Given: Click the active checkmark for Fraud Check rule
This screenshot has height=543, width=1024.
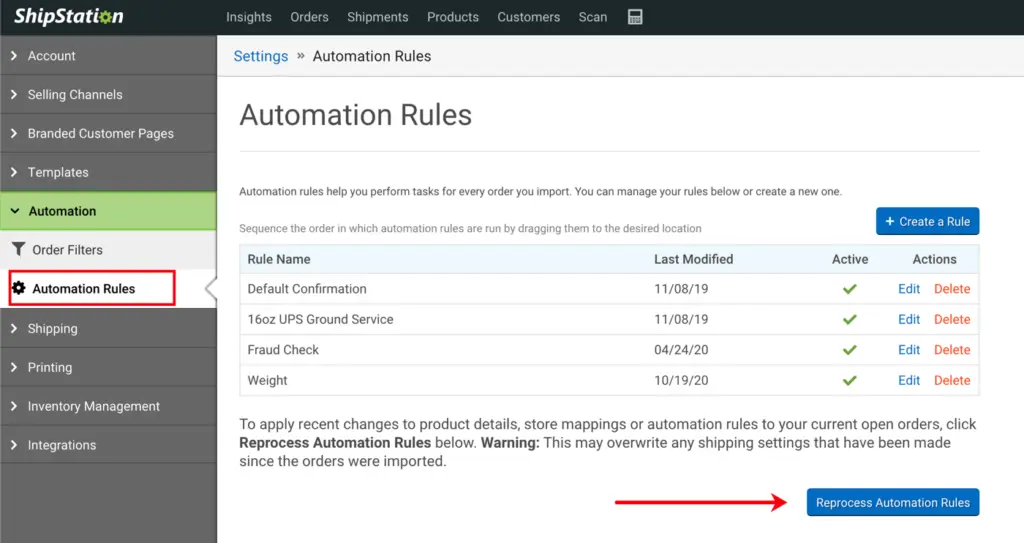Looking at the screenshot, I should 850,350.
